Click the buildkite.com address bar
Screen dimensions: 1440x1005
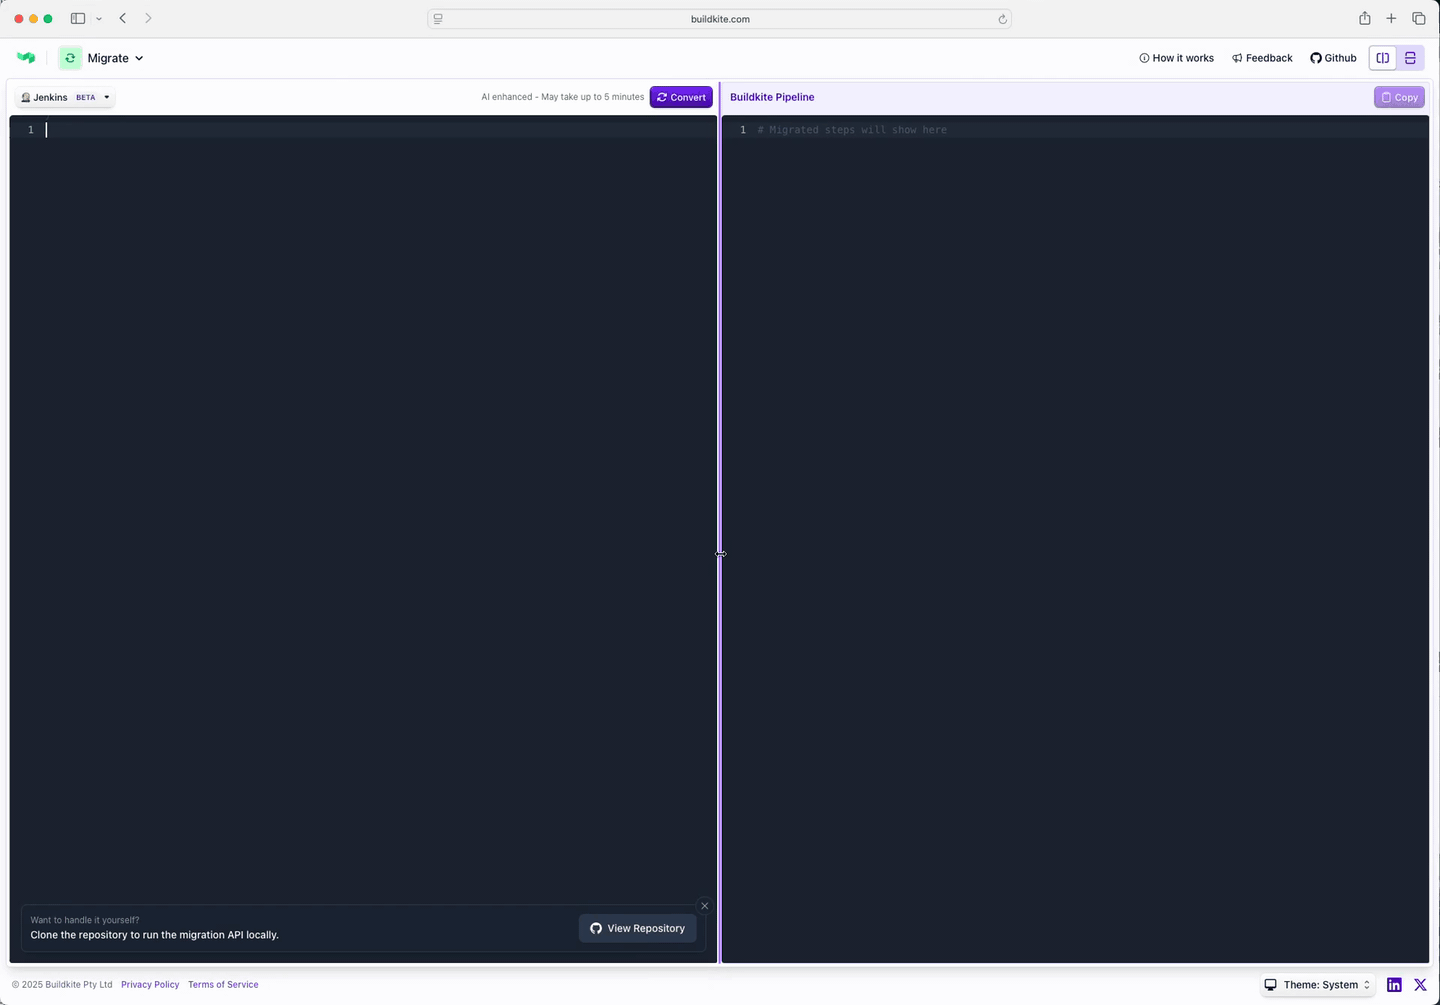(x=720, y=19)
